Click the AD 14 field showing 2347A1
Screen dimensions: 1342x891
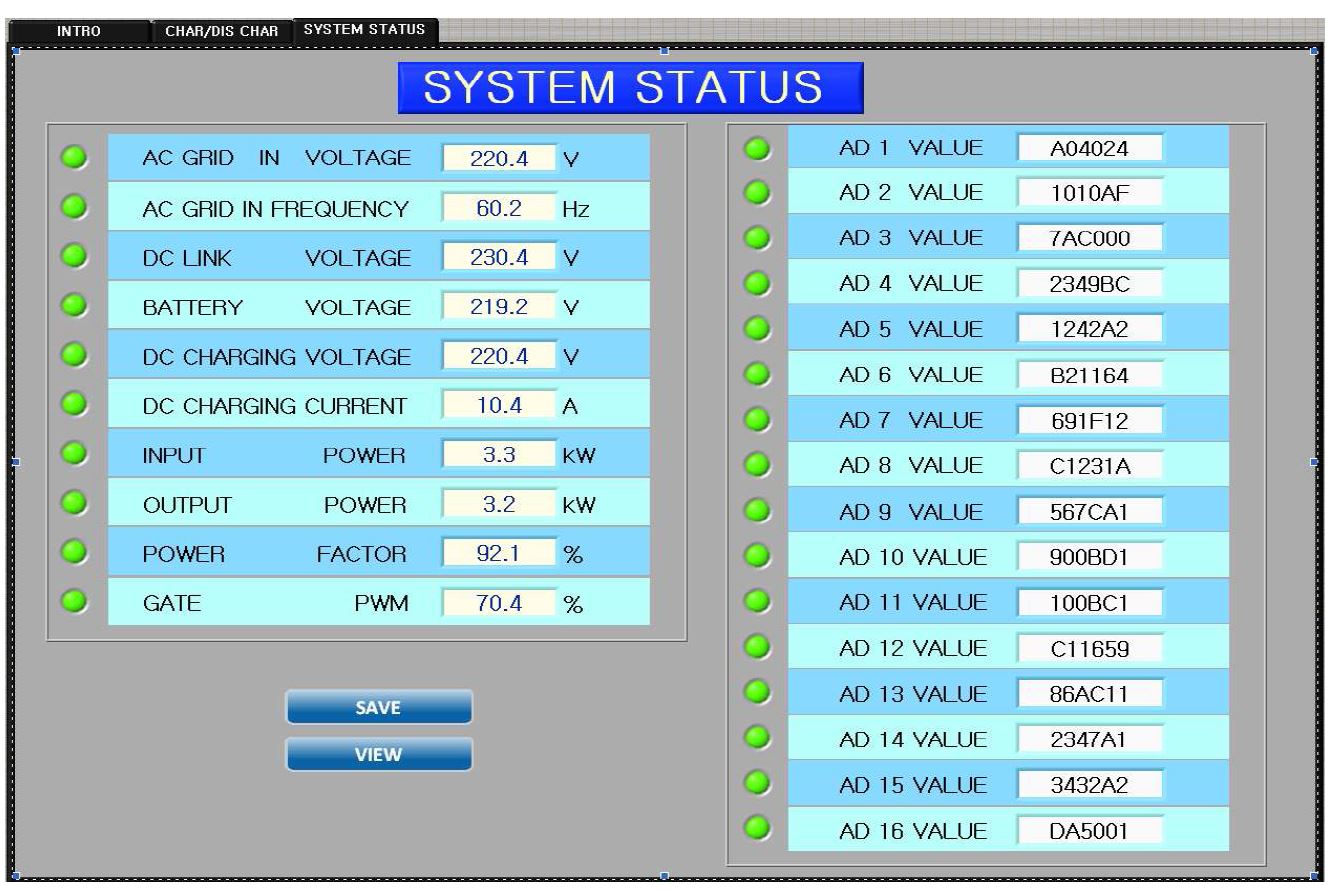(1091, 740)
